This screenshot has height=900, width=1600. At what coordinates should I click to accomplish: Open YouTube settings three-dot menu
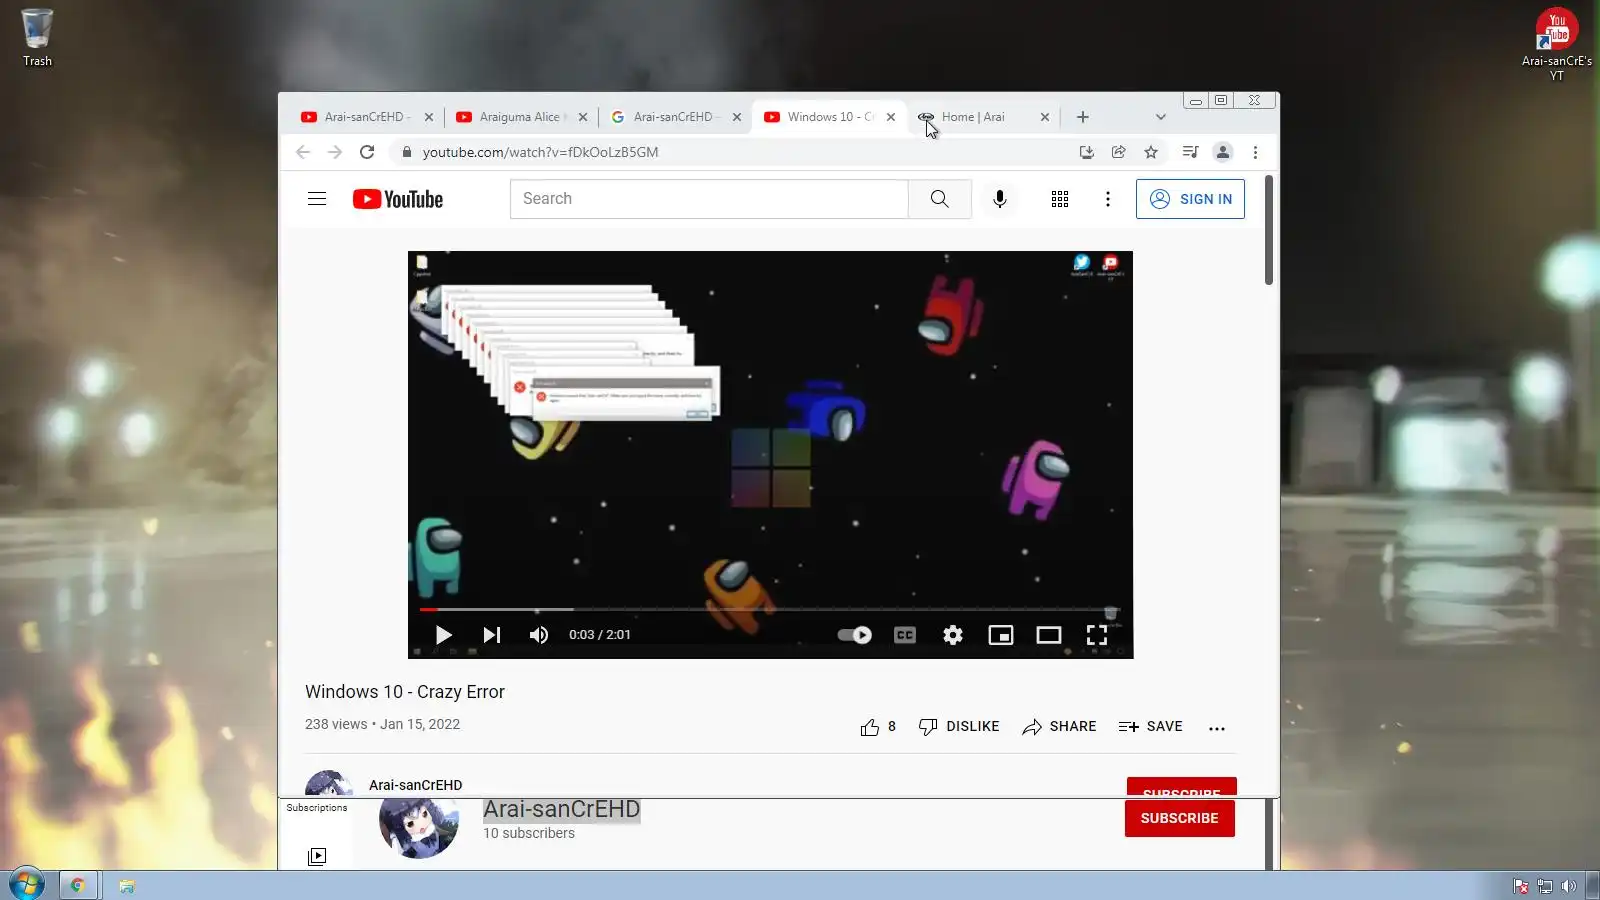1108,199
